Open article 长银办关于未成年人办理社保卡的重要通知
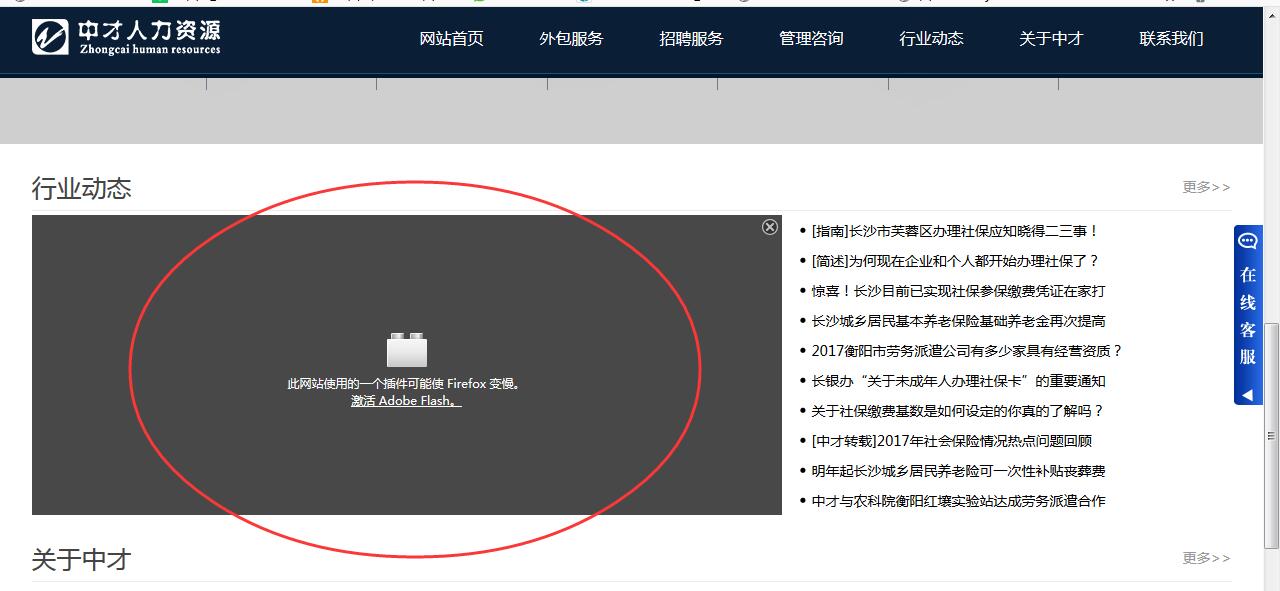Image resolution: width=1280 pixels, height=591 pixels. coord(958,381)
